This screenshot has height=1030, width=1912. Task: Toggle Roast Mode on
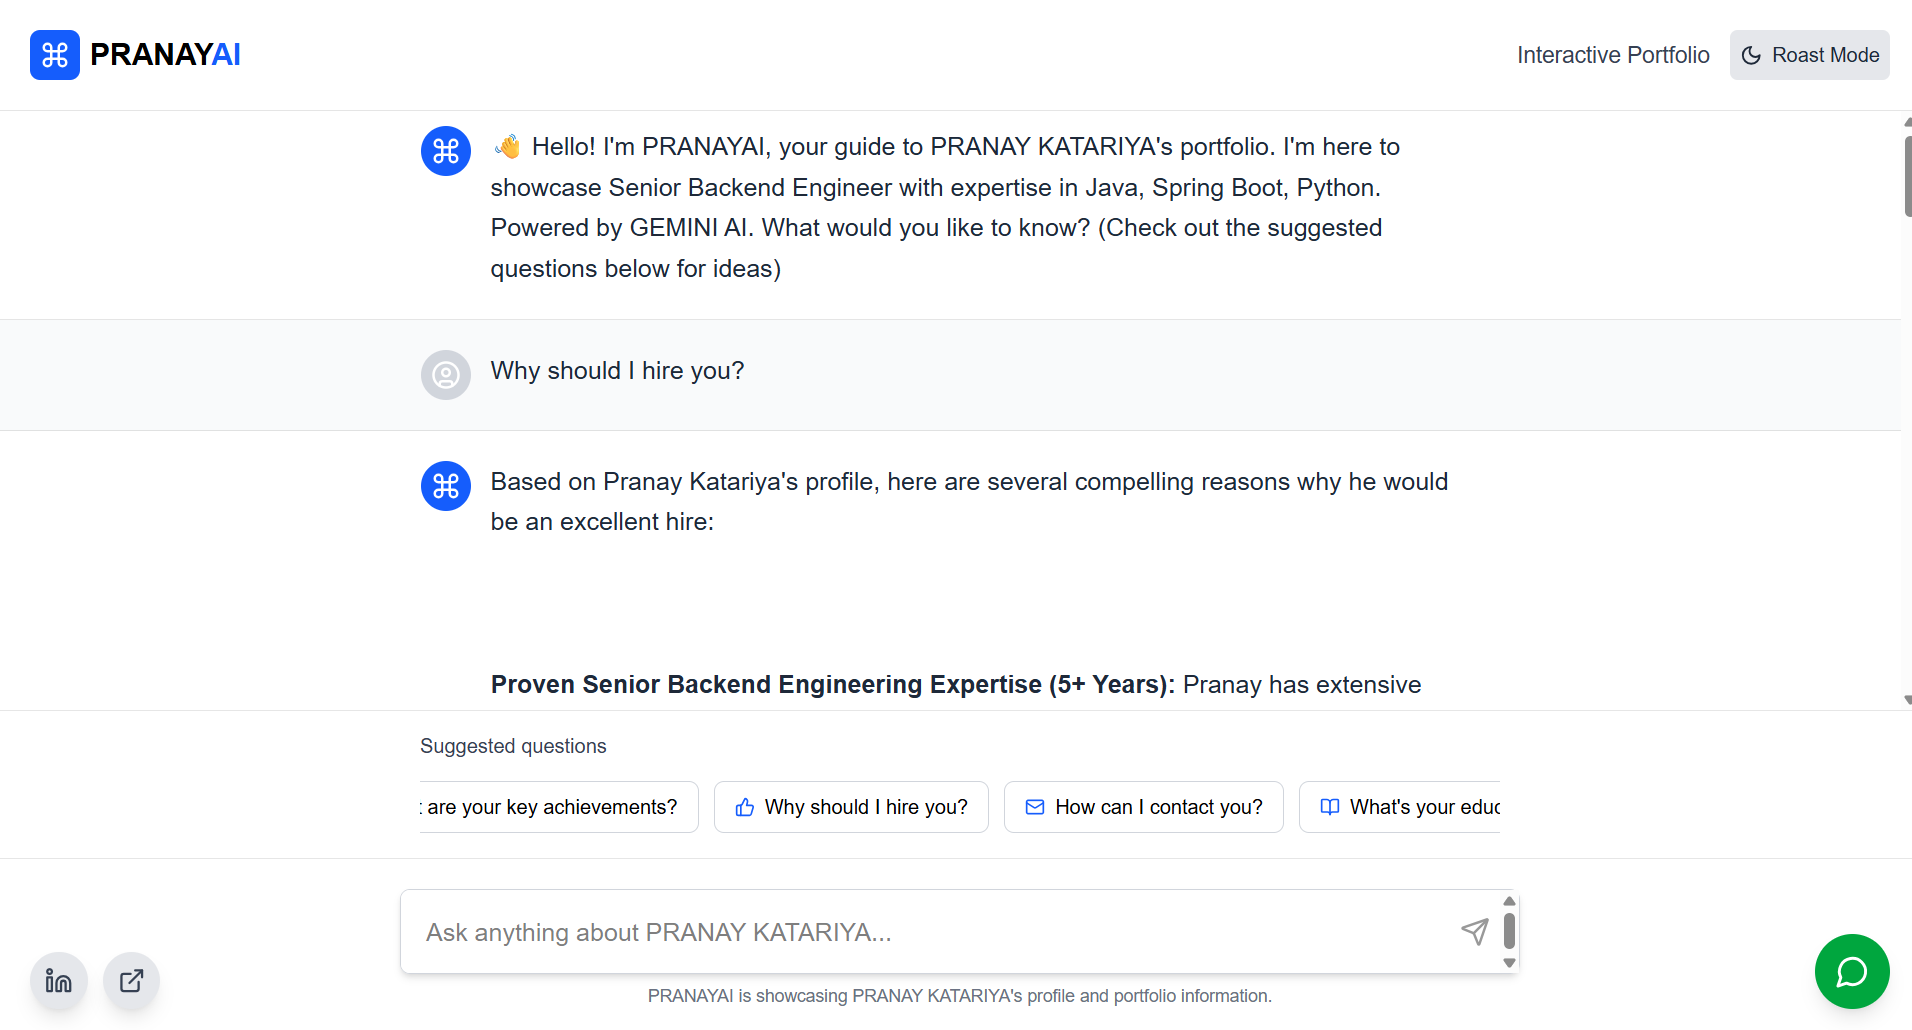1809,55
